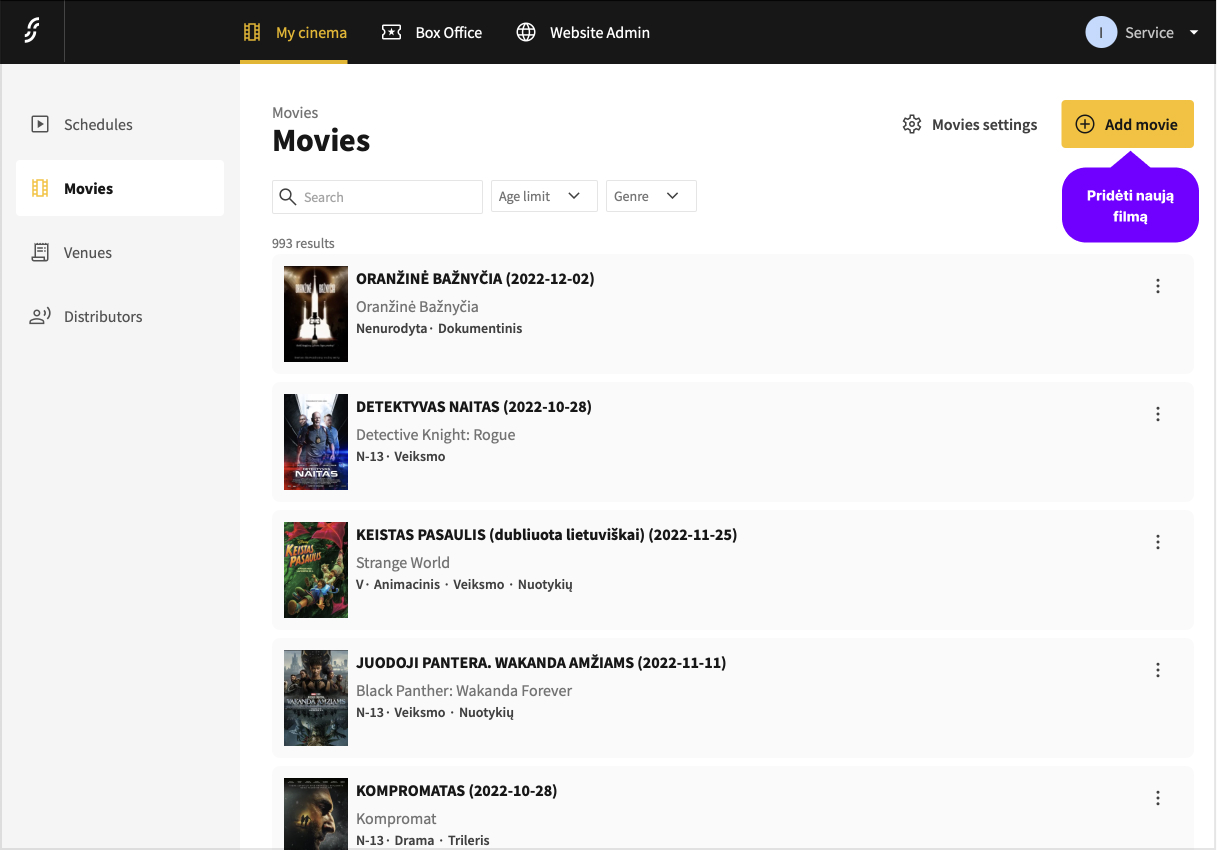The height and width of the screenshot is (850, 1217).
Task: Click the Wakanda Amžiams poster thumbnail
Action: (x=316, y=698)
